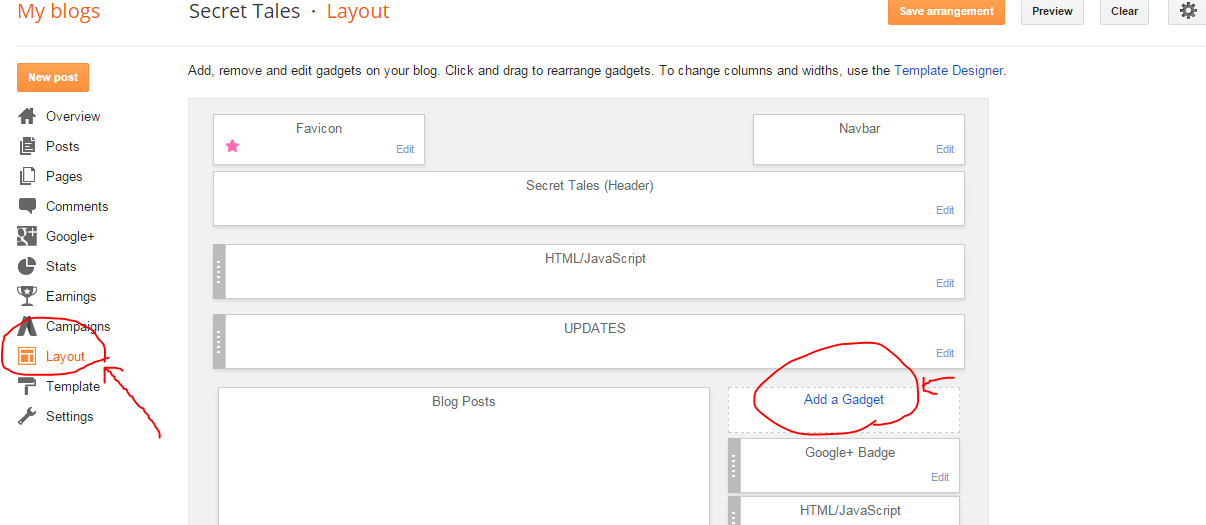Image resolution: width=1206 pixels, height=525 pixels.
Task: Open Overview in the sidebar
Action: tap(73, 116)
